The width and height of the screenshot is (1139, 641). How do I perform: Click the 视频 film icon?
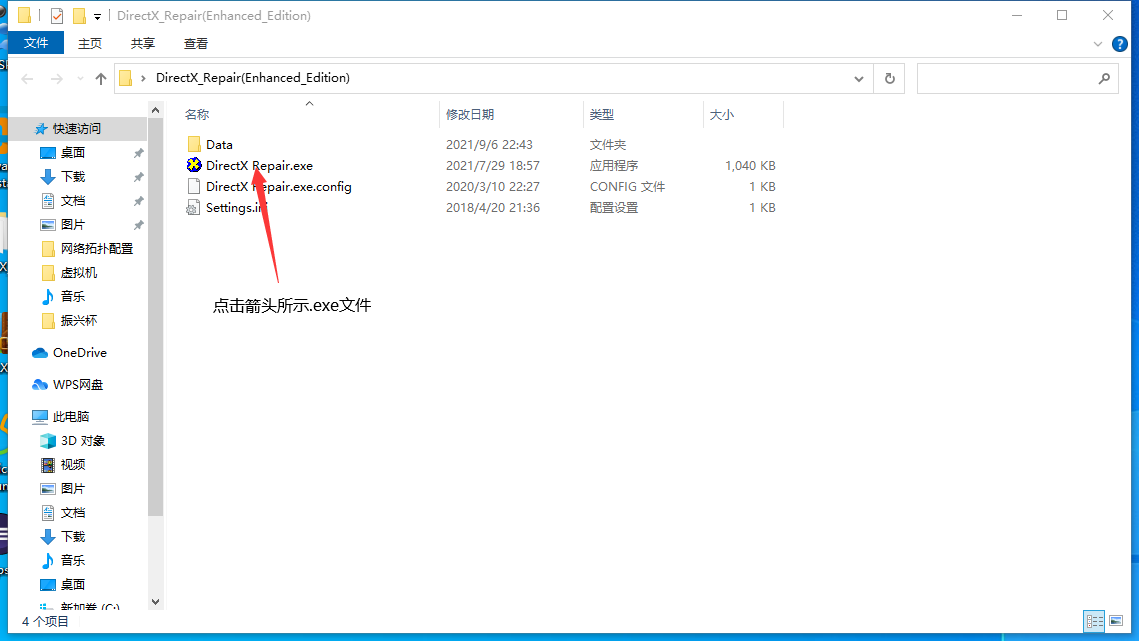(x=48, y=464)
